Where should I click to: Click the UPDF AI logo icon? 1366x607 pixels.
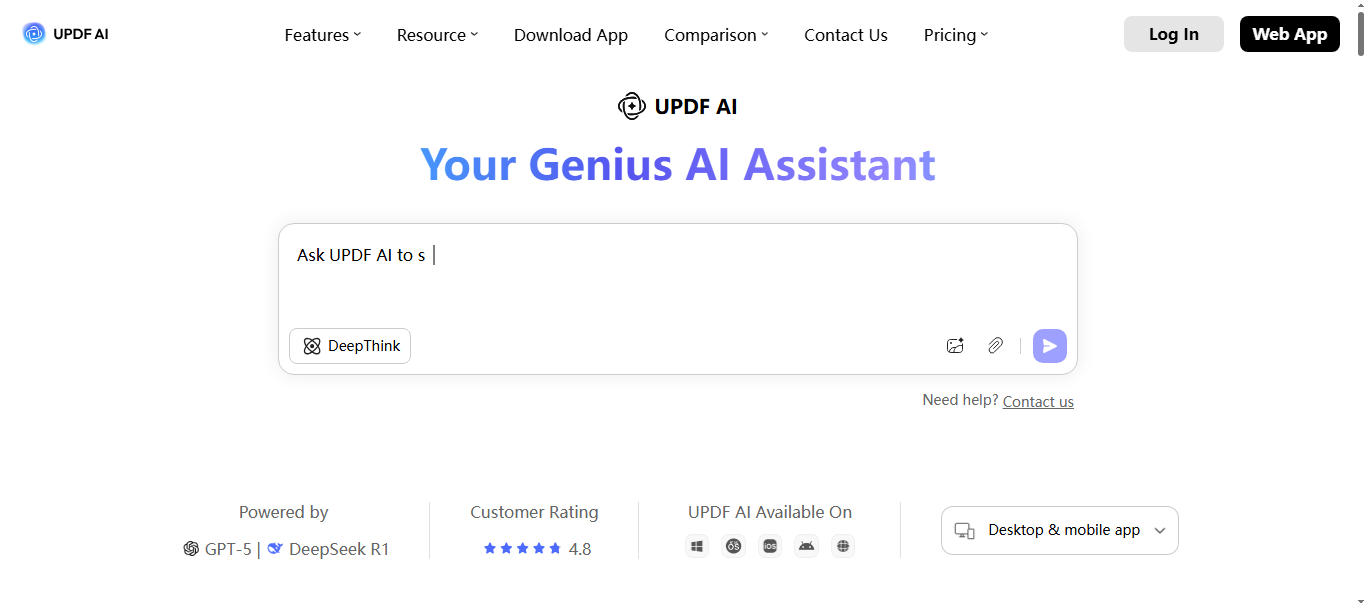coord(32,33)
